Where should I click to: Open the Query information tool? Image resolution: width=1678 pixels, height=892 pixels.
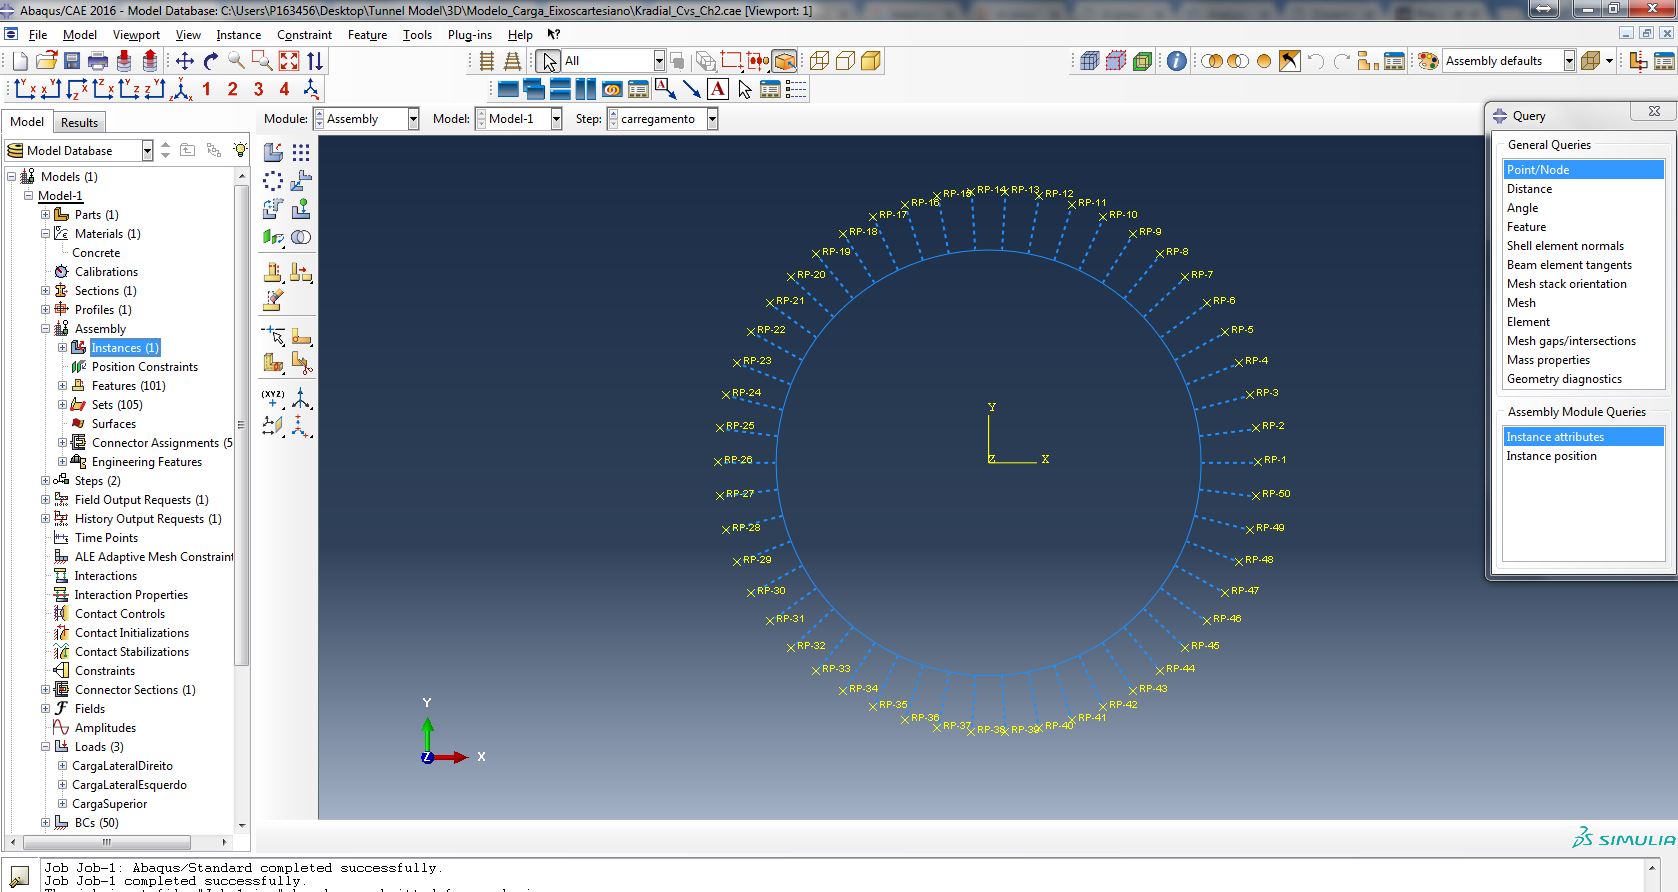click(x=1177, y=61)
